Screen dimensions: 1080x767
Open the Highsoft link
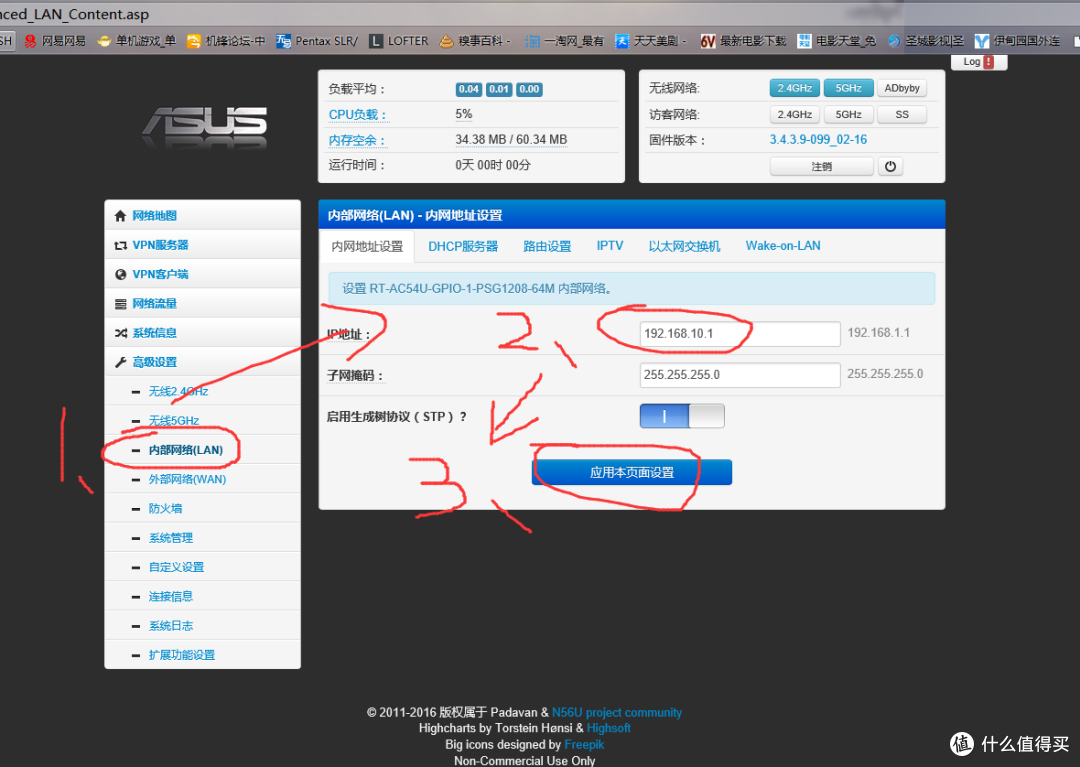(608, 728)
